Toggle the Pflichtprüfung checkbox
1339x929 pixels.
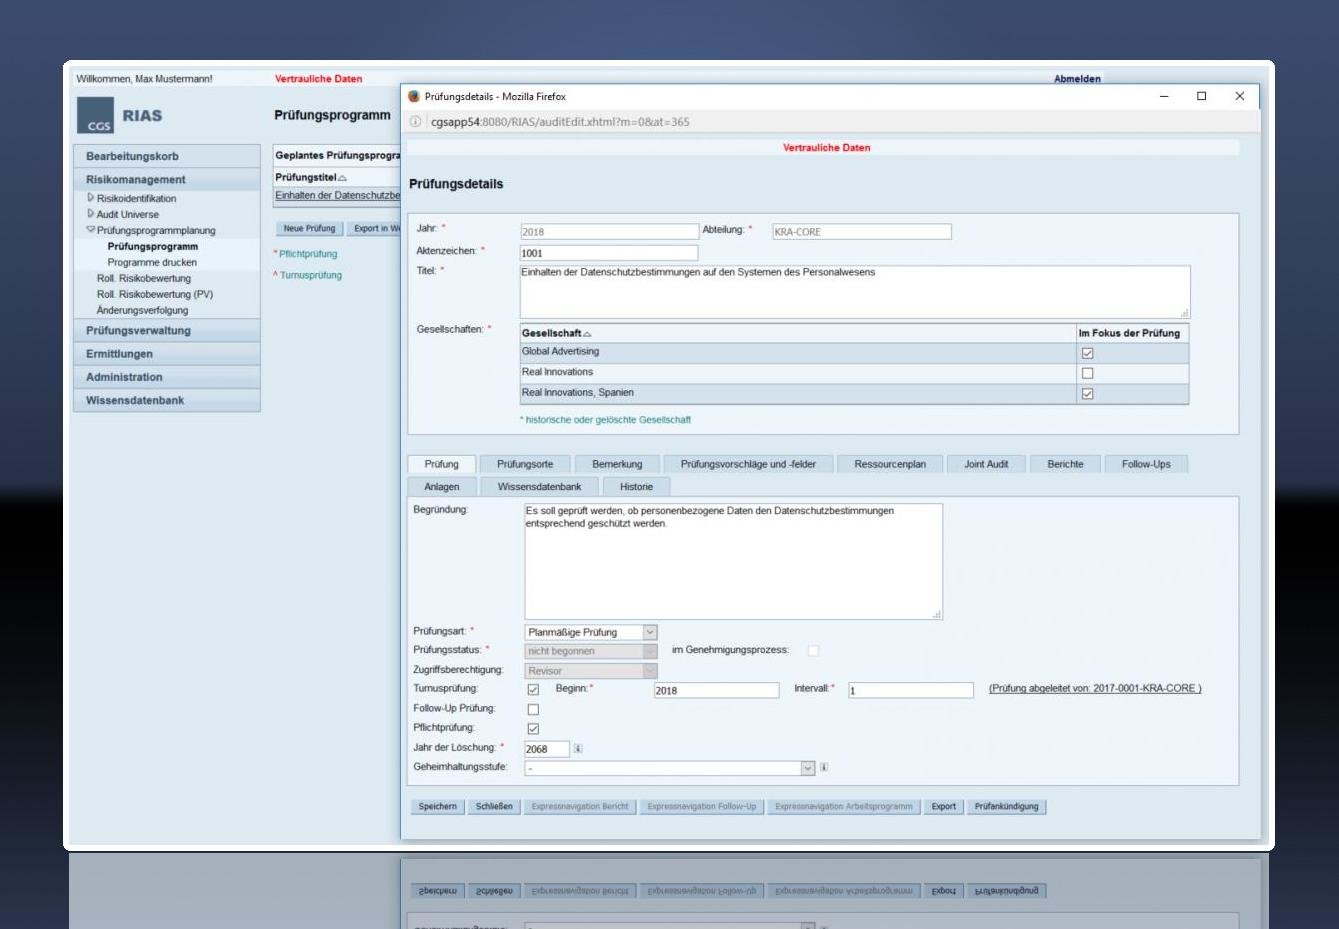coord(533,729)
